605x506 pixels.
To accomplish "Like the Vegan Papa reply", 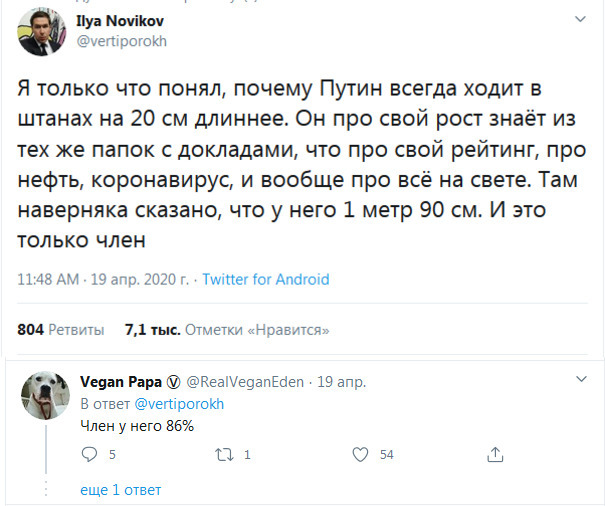I will [361, 454].
